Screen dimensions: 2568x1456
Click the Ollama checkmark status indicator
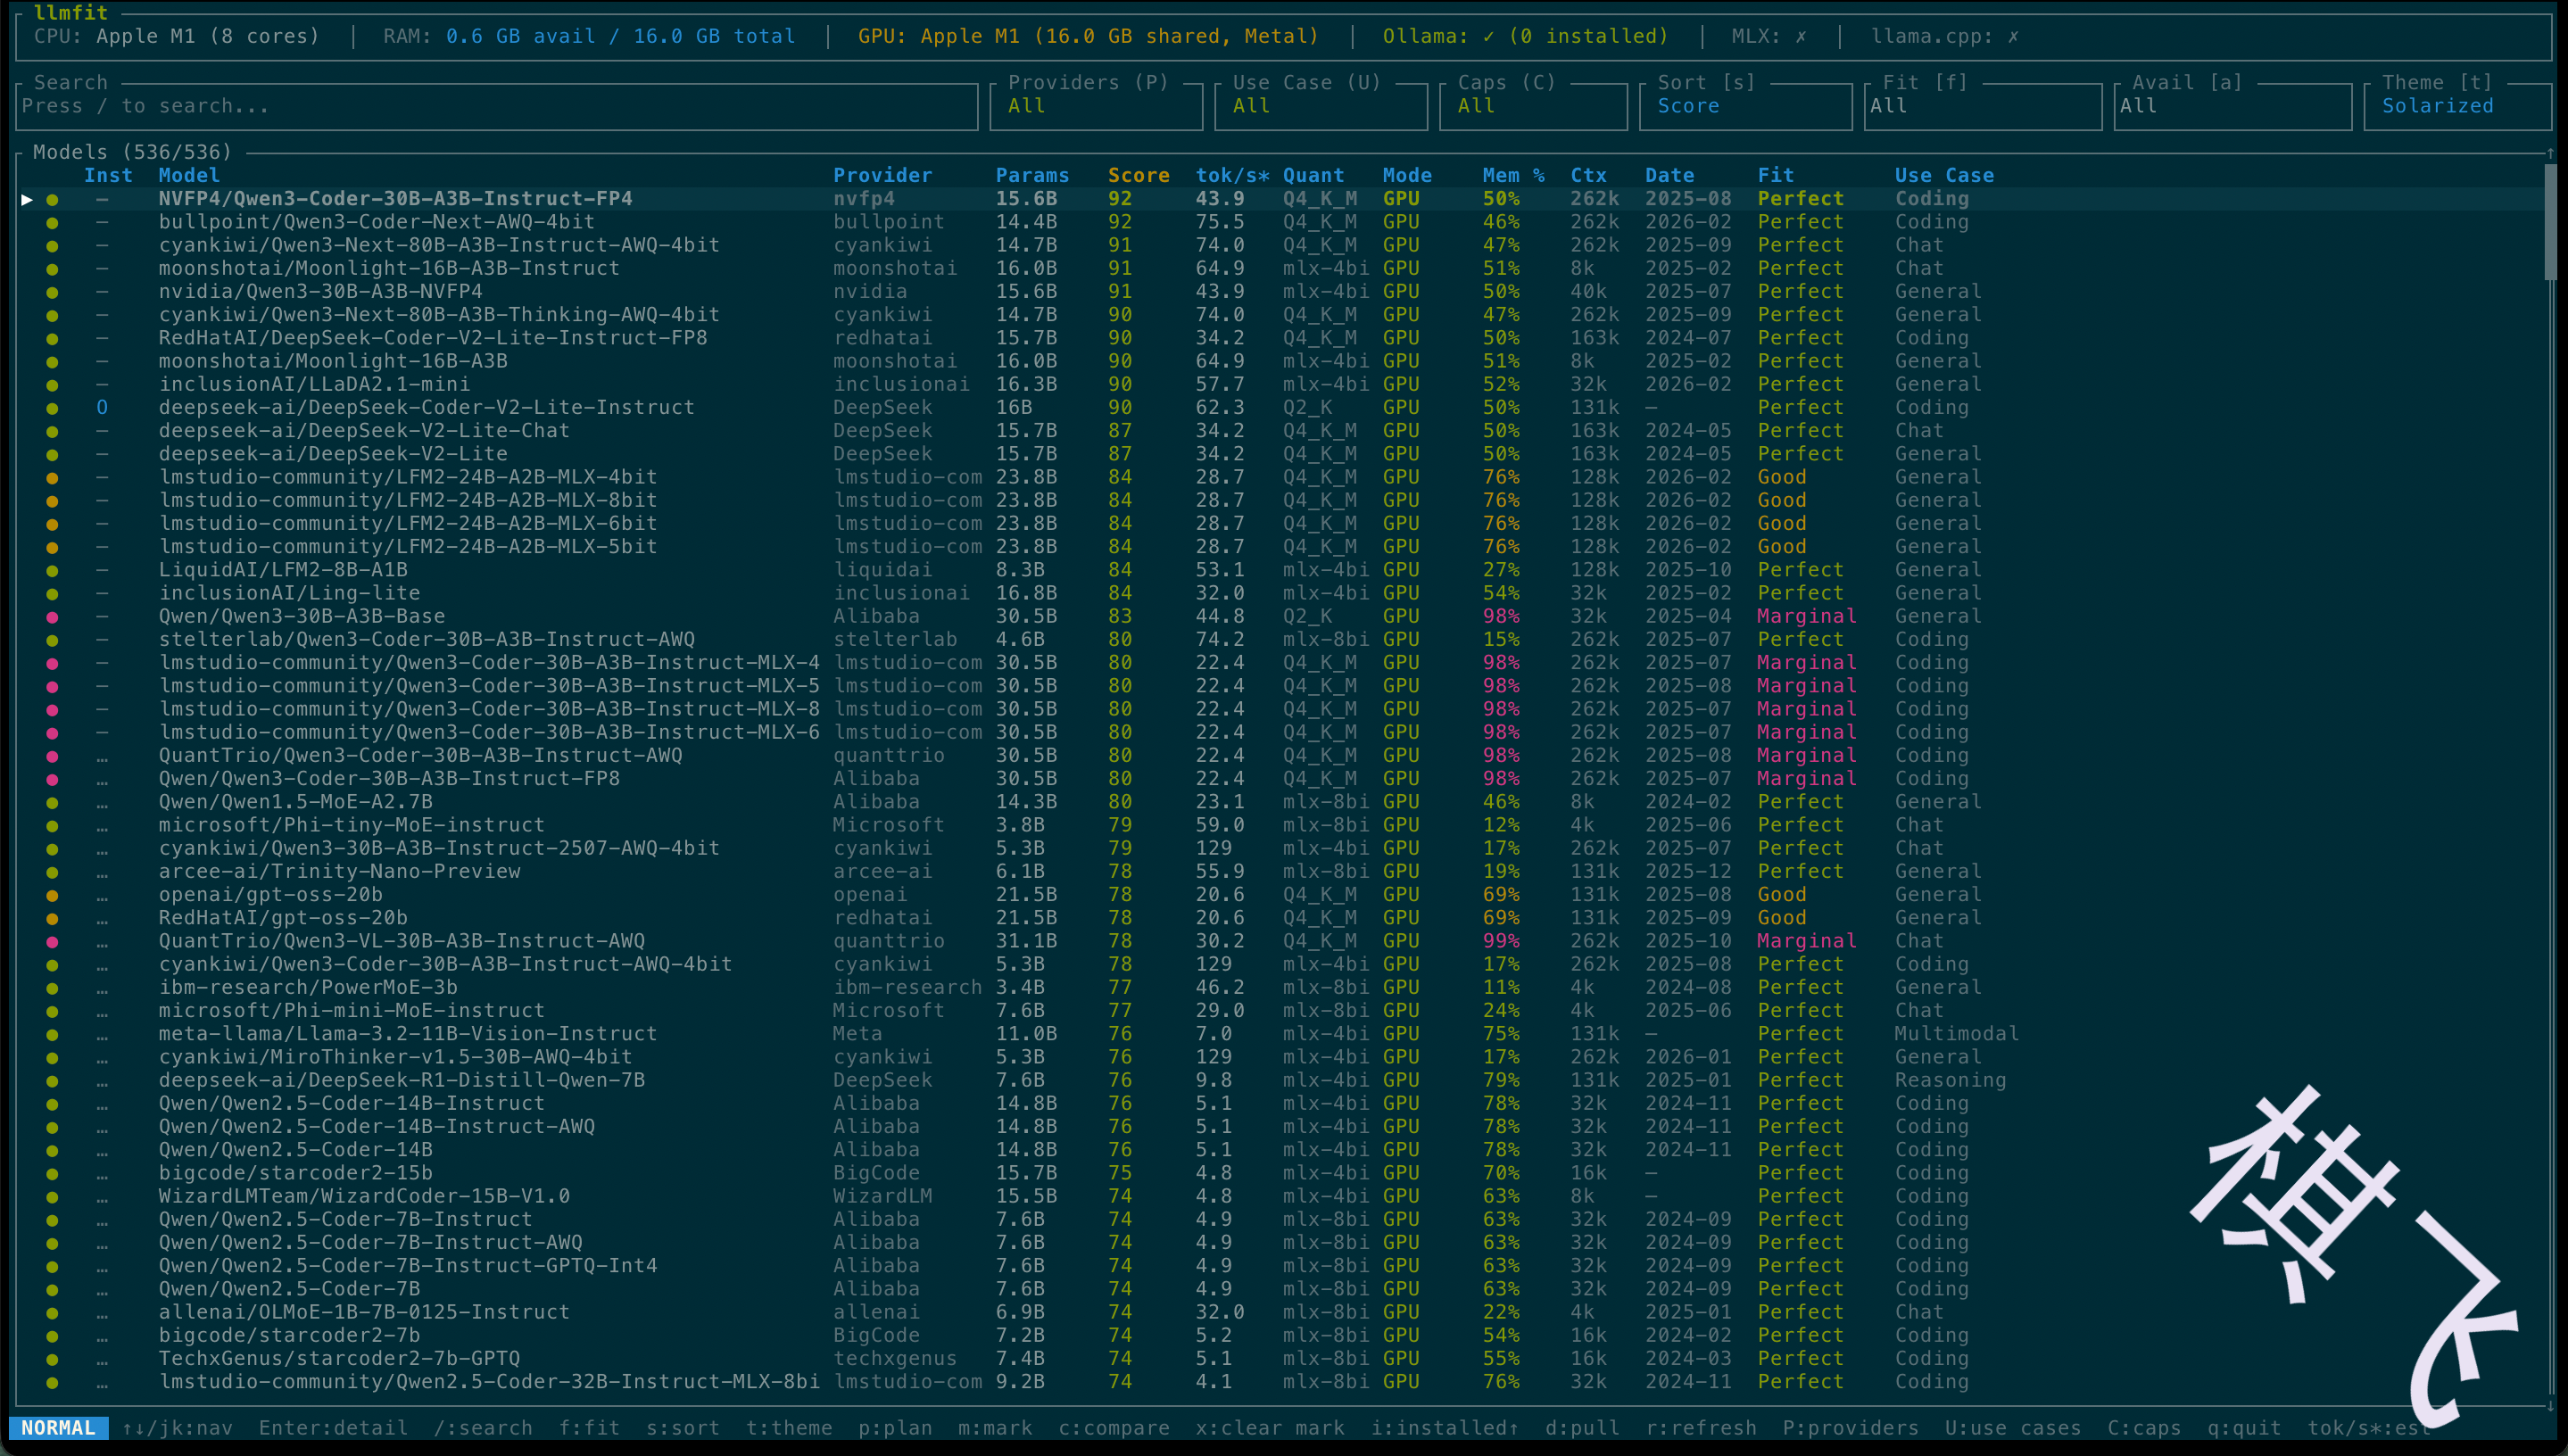tap(1488, 36)
